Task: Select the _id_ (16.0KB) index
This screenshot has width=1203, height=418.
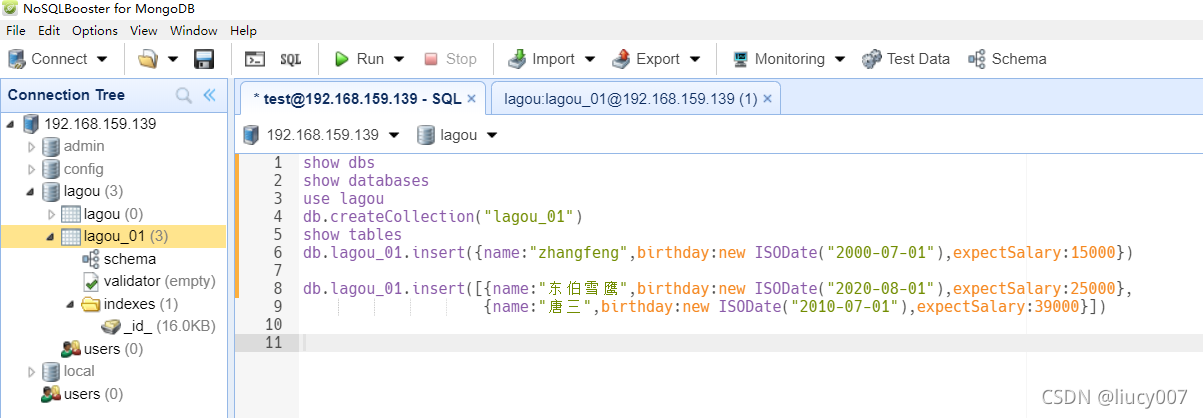Action: [169, 326]
